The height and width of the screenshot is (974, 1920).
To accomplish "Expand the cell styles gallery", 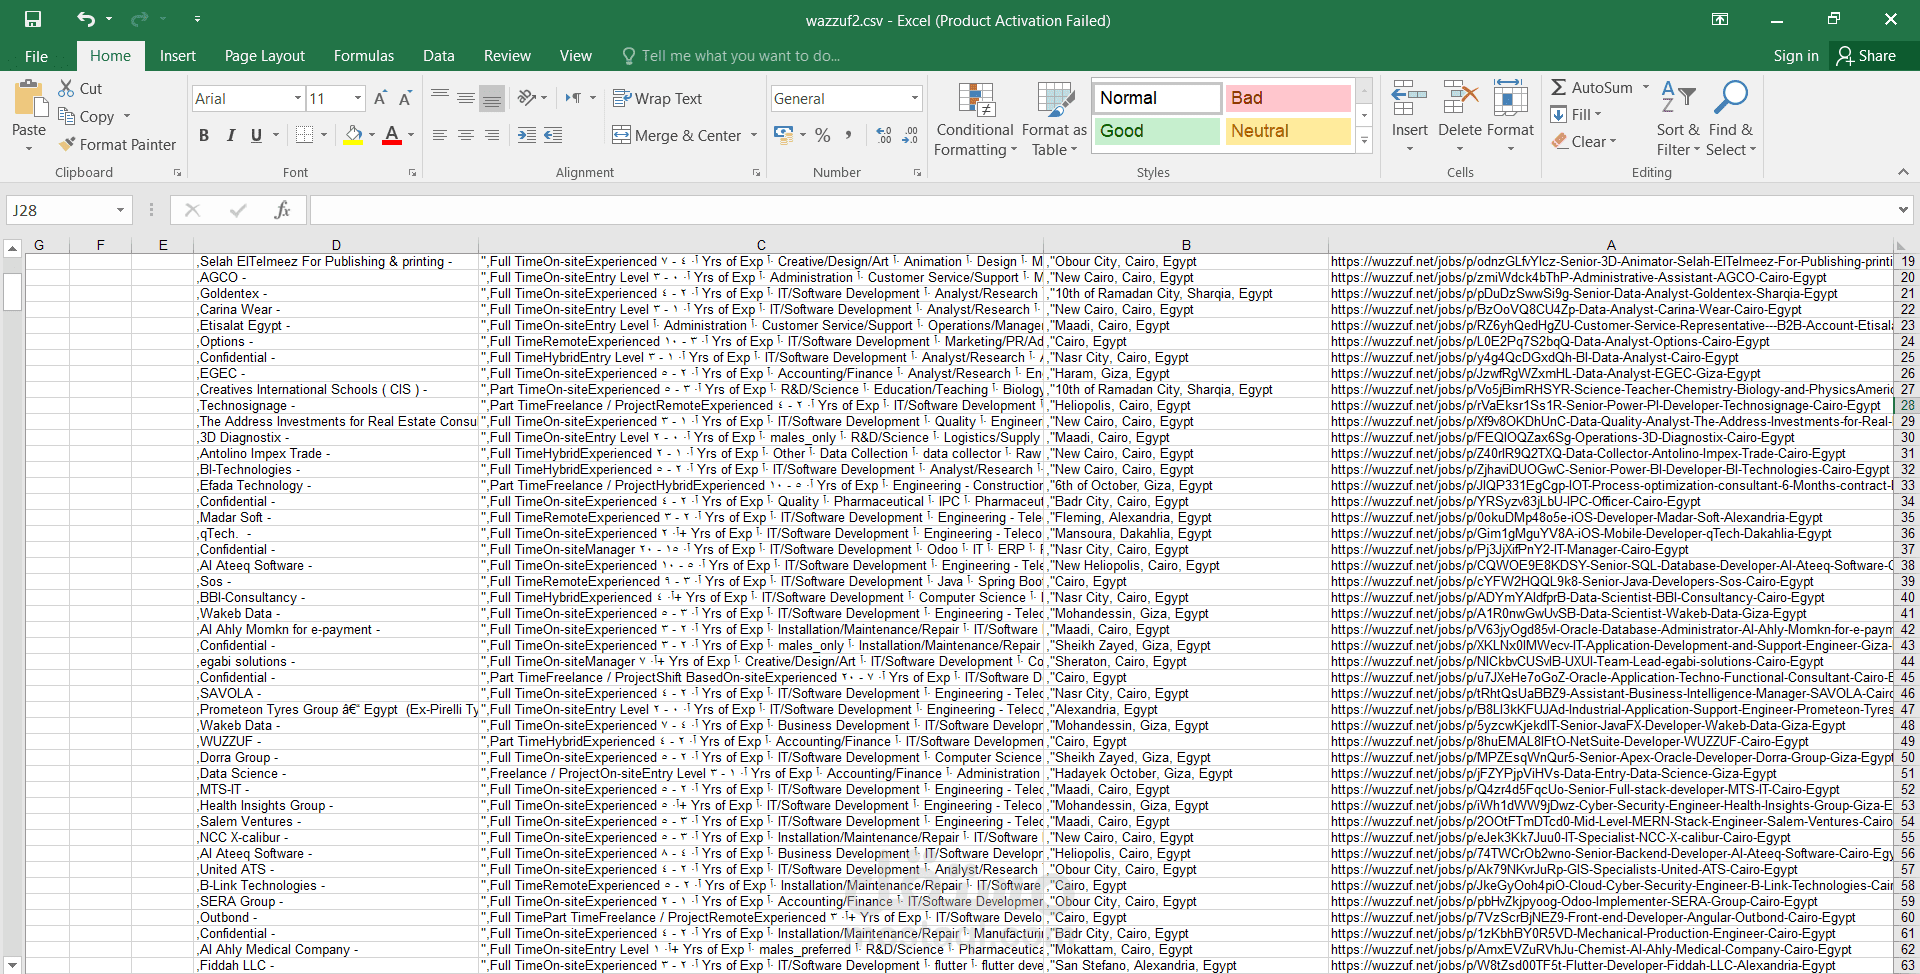I will click(1364, 141).
